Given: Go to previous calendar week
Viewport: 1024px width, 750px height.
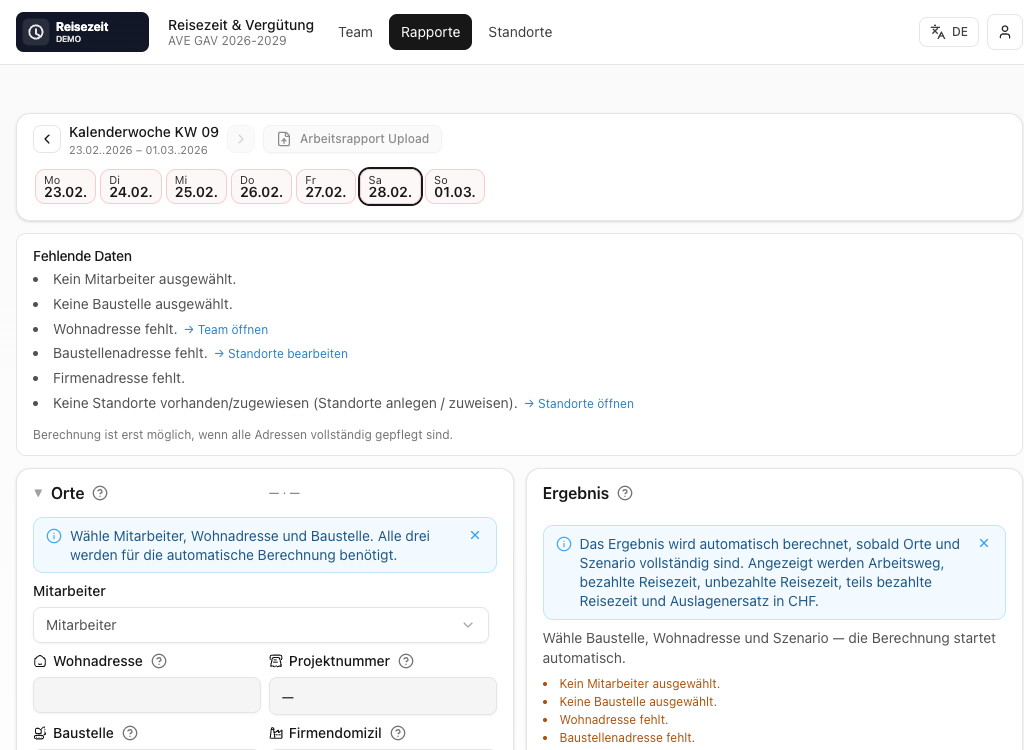Looking at the screenshot, I should [47, 139].
